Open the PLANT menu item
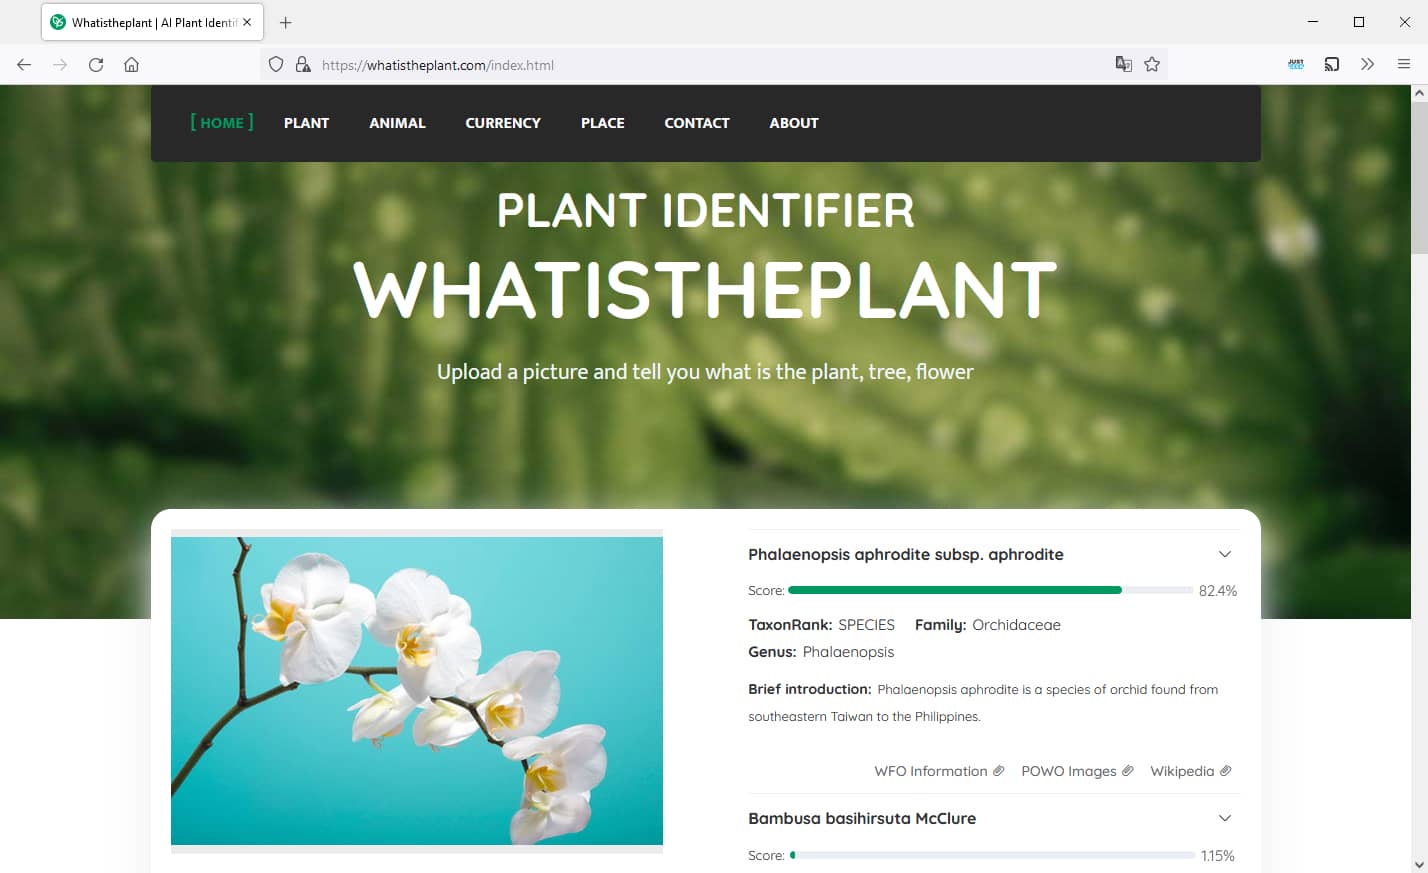 (x=306, y=123)
